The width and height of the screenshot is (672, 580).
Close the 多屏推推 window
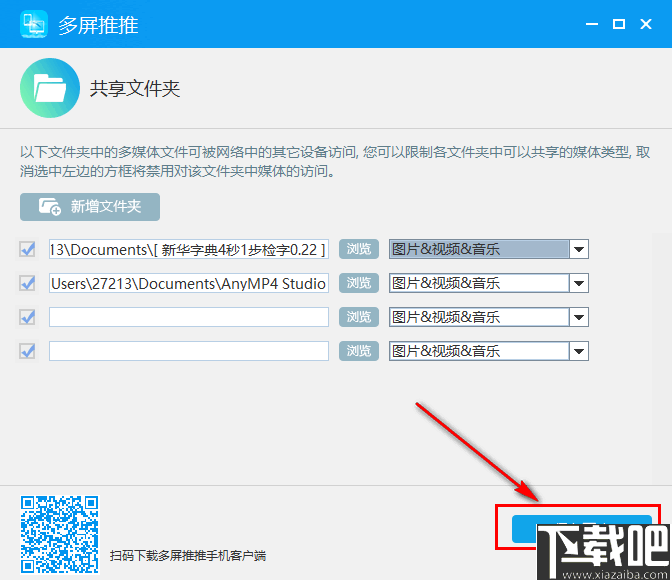[x=646, y=24]
